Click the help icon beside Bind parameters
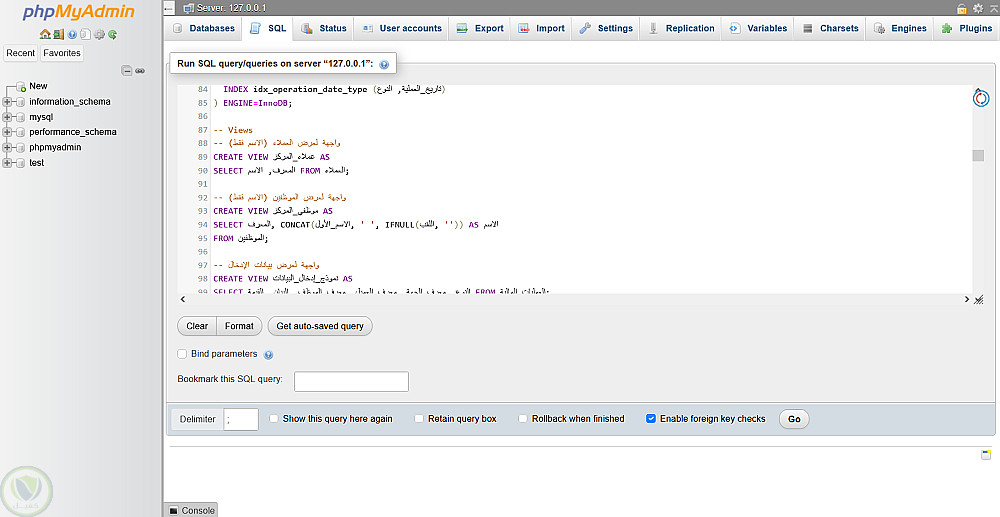The height and width of the screenshot is (517, 1000). (268, 355)
